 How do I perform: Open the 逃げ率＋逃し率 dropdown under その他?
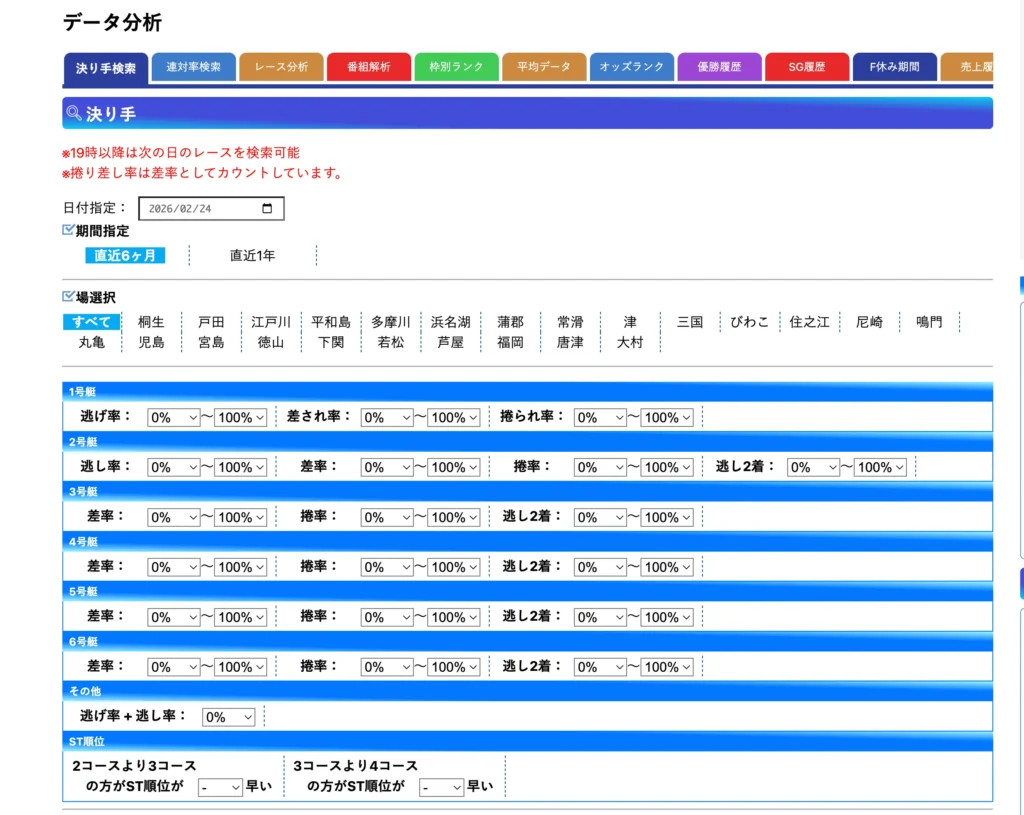(227, 716)
